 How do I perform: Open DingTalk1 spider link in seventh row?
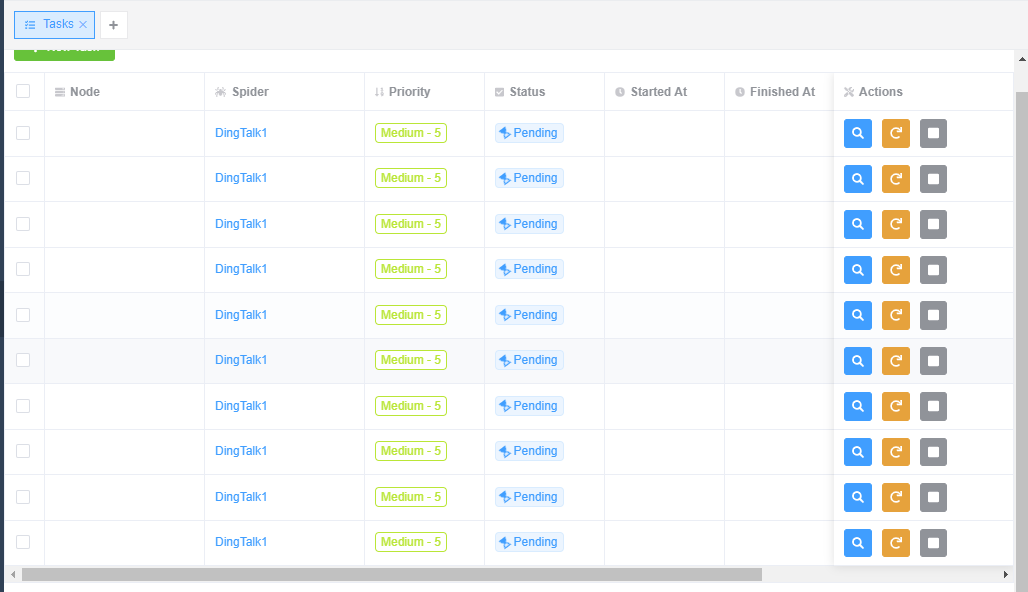[241, 406]
